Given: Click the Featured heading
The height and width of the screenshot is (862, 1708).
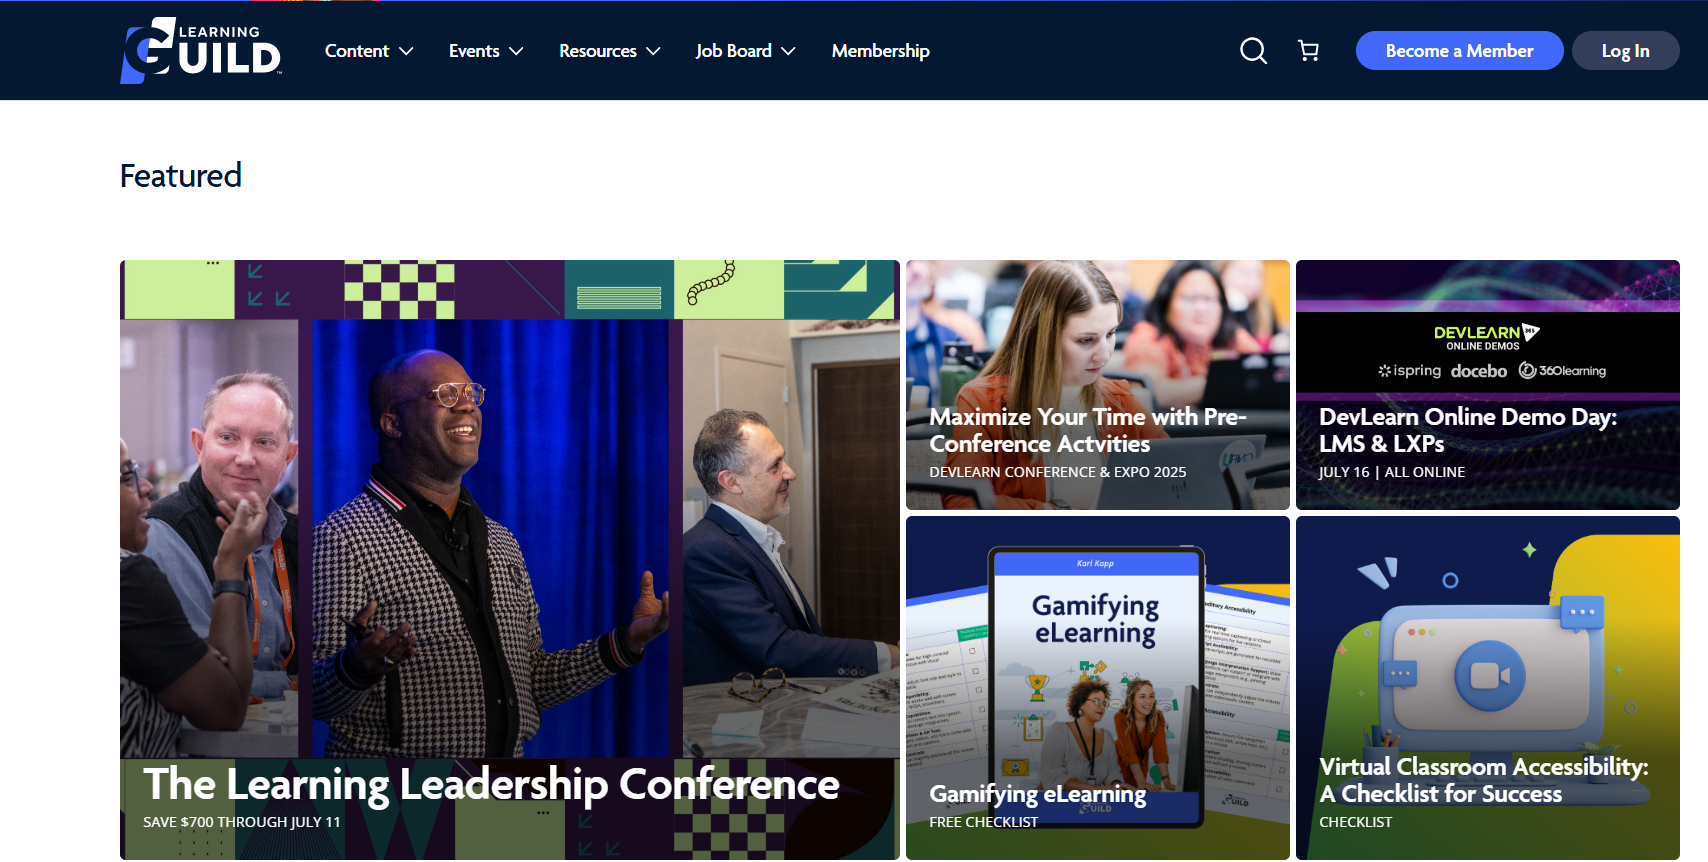Looking at the screenshot, I should (x=181, y=176).
